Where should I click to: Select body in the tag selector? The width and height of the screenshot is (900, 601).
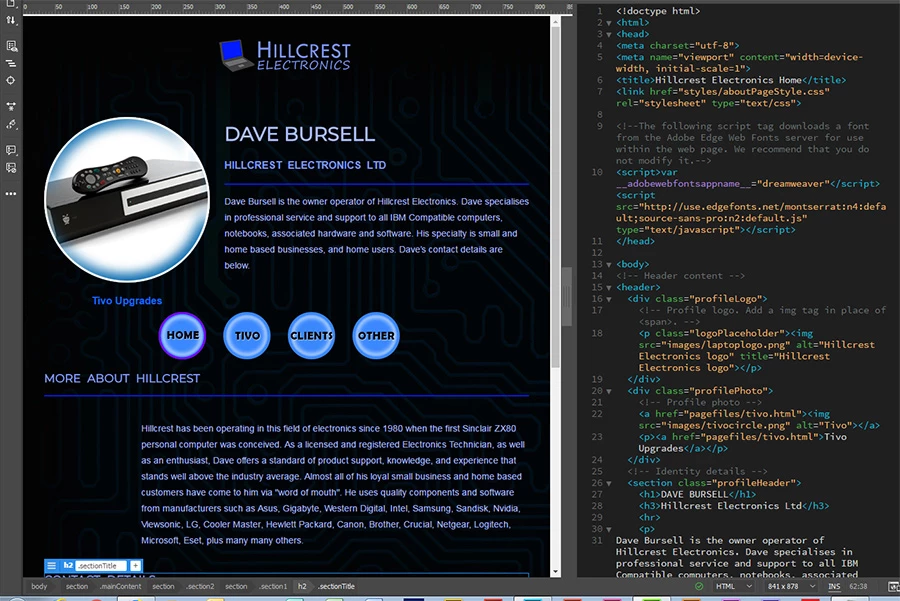click(39, 586)
